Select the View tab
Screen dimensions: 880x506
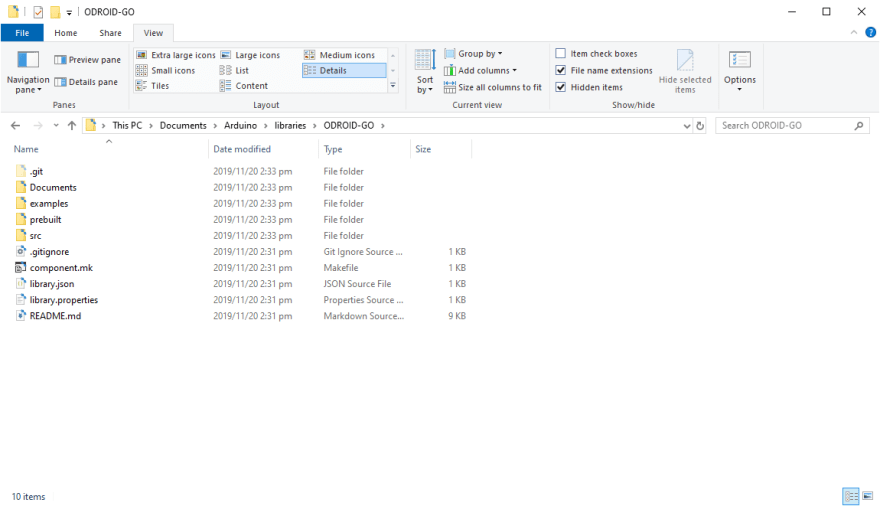click(153, 33)
